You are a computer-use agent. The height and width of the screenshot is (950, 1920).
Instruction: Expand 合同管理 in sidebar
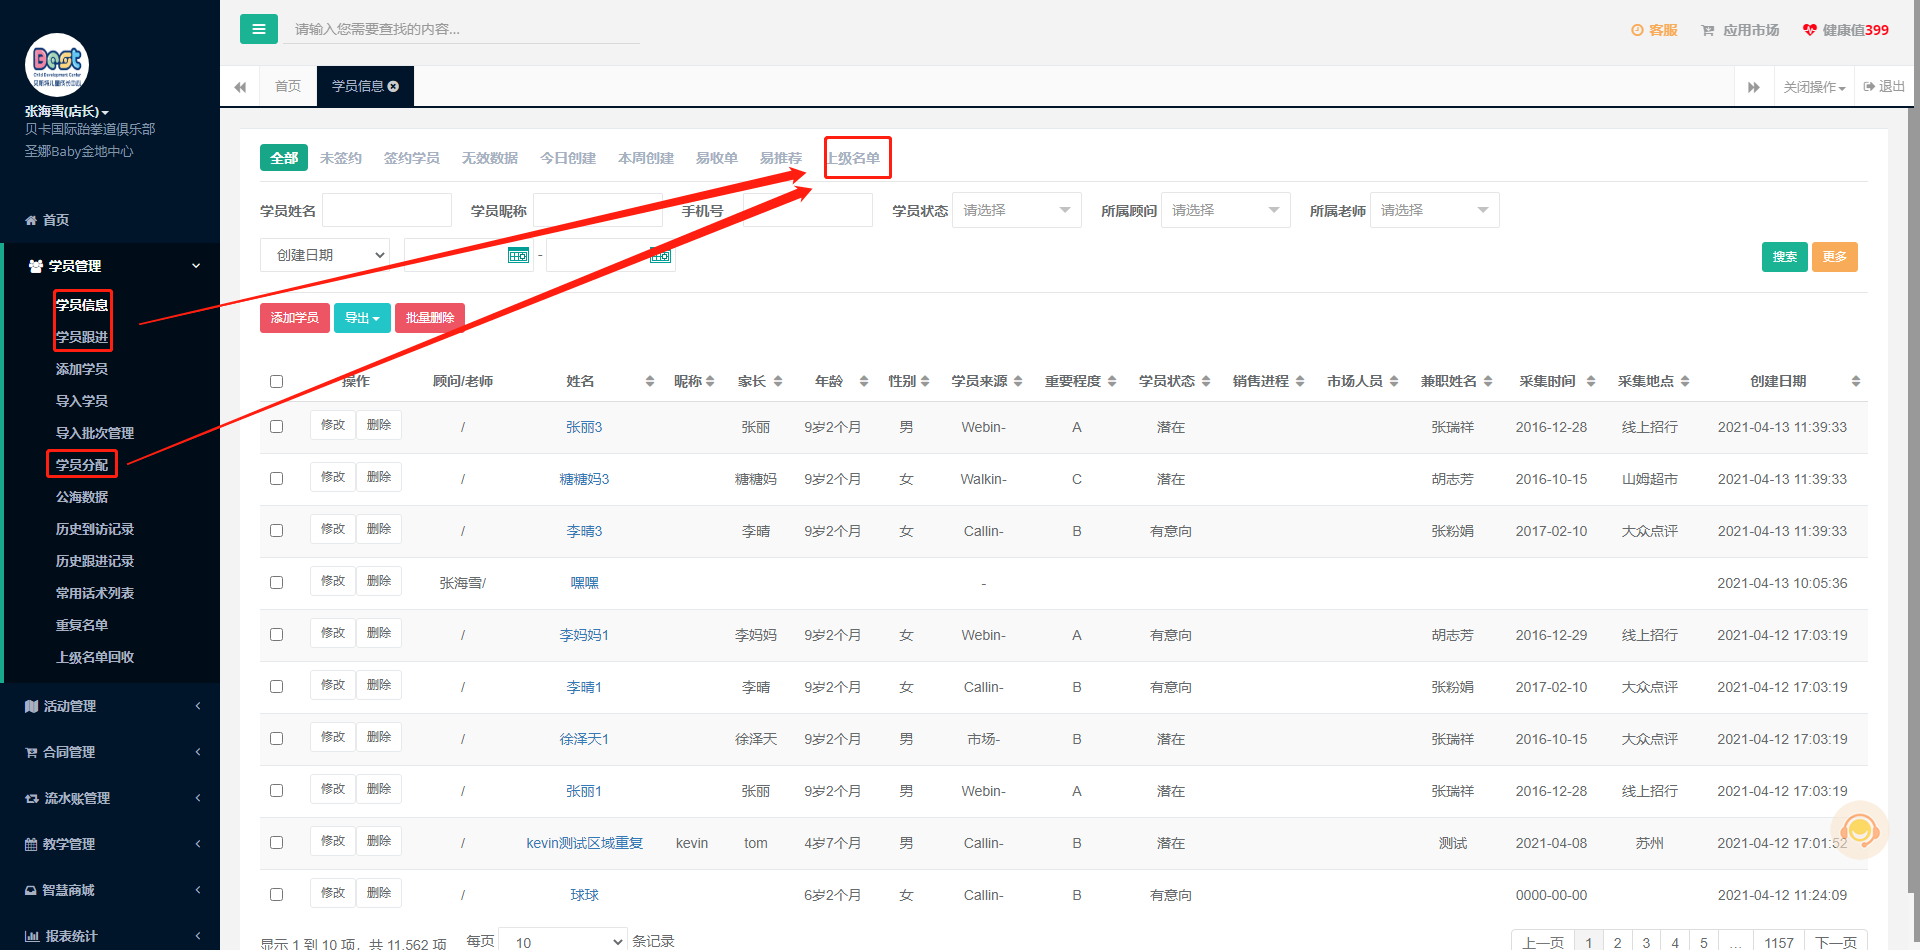tap(110, 752)
